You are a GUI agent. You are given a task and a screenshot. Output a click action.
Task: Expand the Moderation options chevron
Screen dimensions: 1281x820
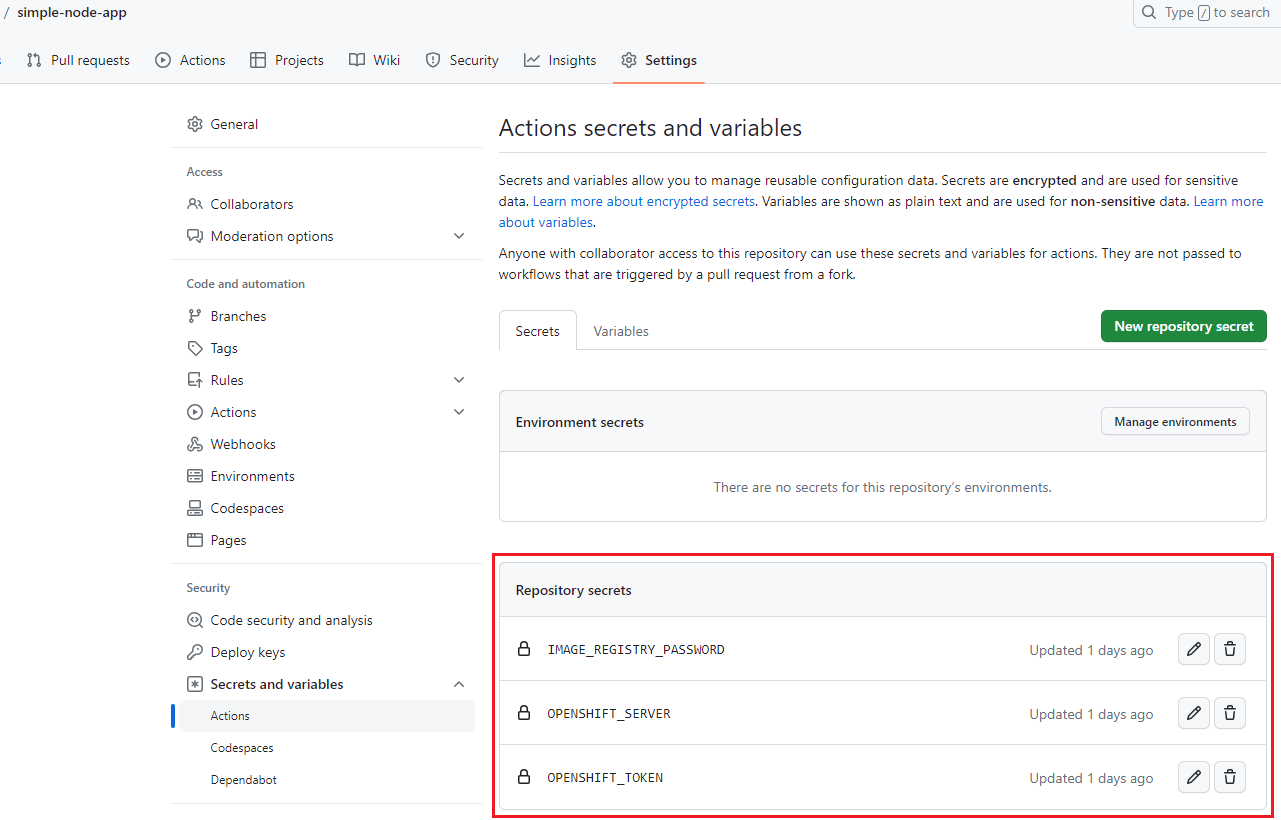[x=459, y=236]
